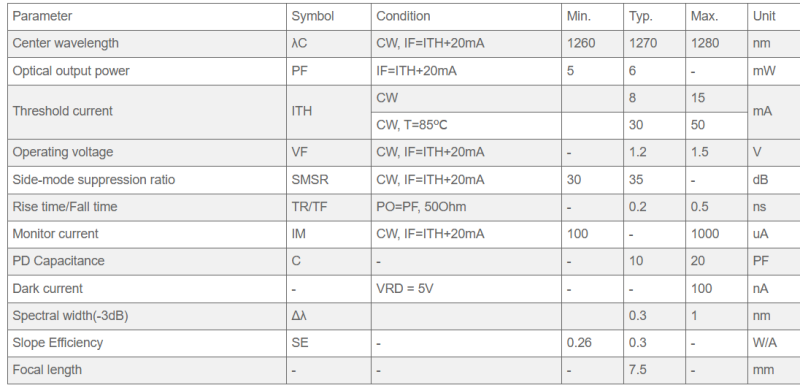Click the Parameter column header
Image resolution: width=800 pixels, height=388 pixels.
pyautogui.click(x=147, y=16)
